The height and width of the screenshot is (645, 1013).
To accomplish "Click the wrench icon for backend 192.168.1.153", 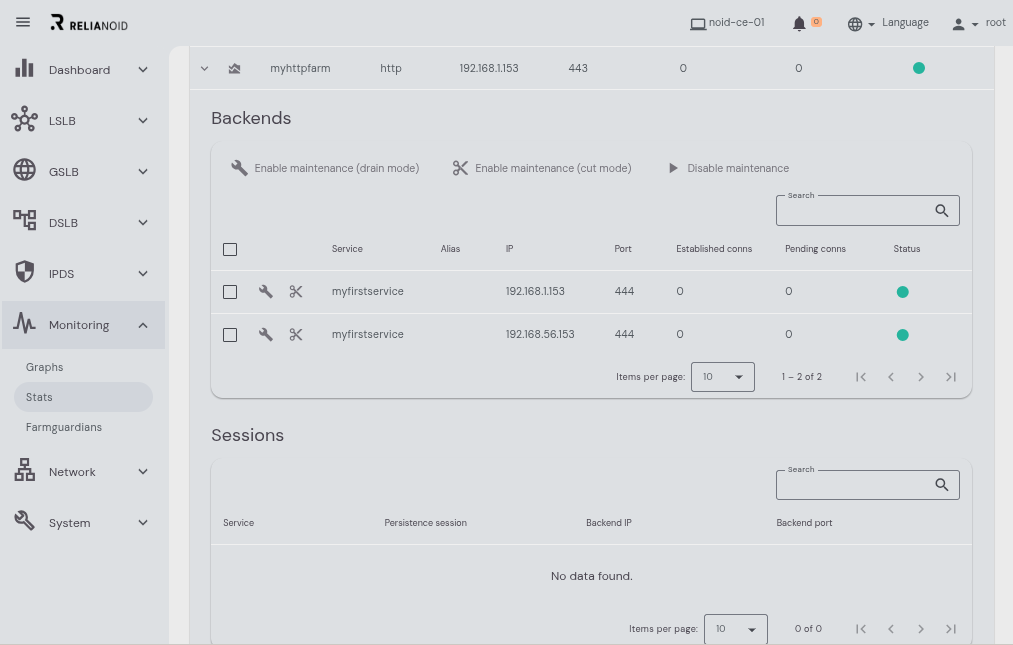I will point(266,291).
